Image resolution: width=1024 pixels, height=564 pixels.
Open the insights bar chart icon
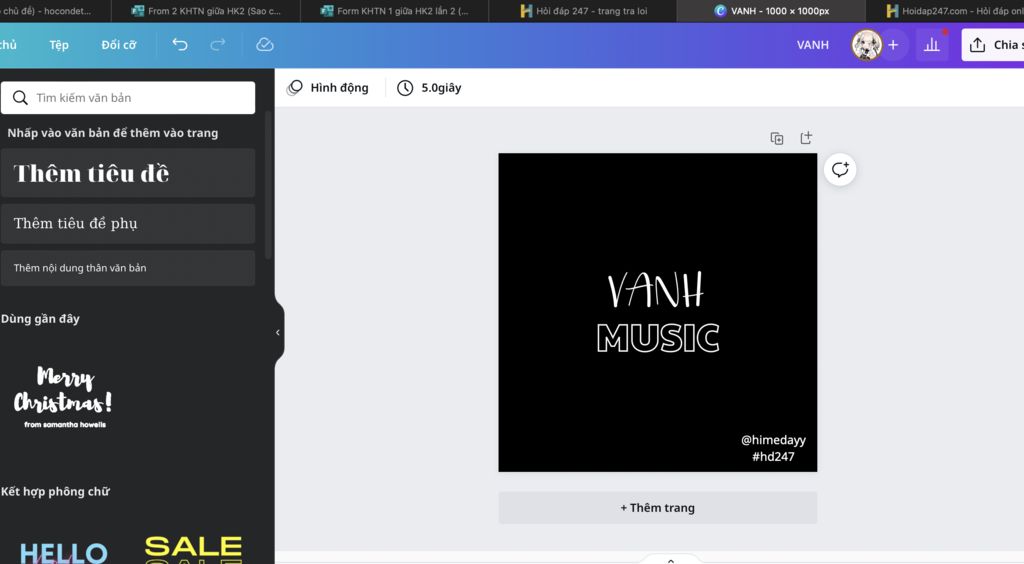point(932,45)
